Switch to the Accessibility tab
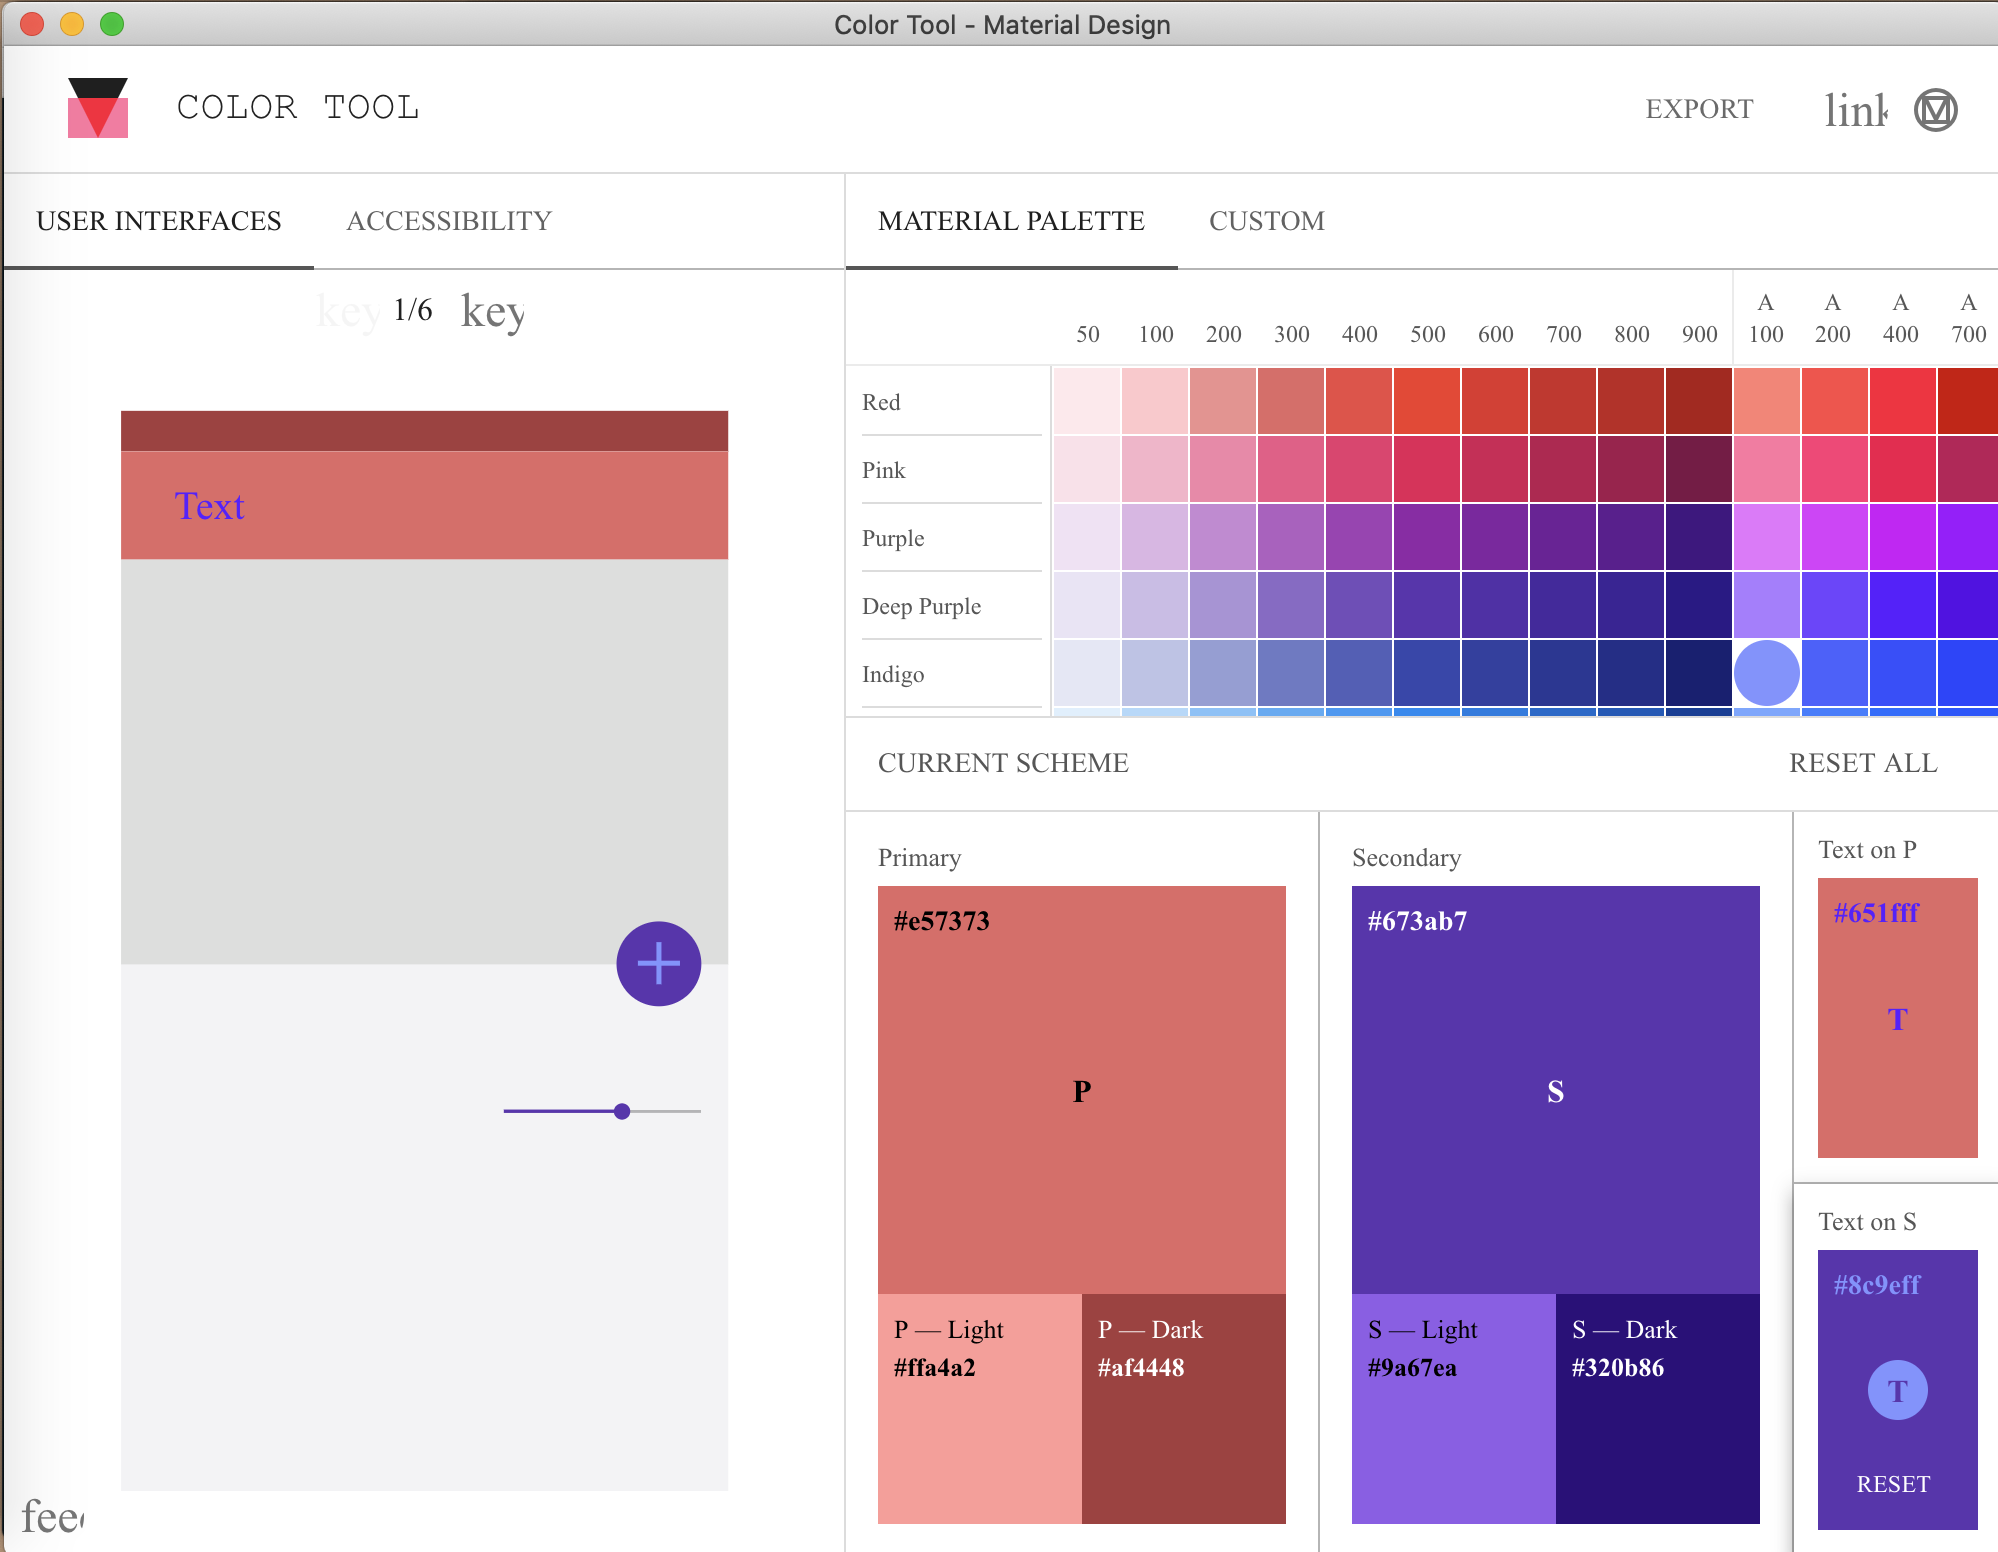 449,221
